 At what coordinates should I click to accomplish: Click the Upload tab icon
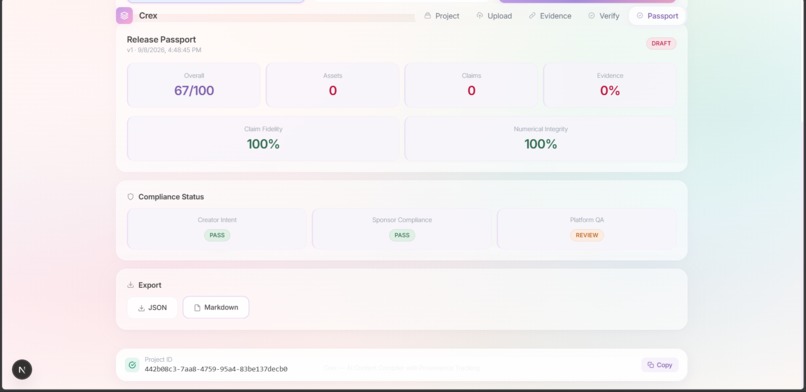click(x=480, y=15)
